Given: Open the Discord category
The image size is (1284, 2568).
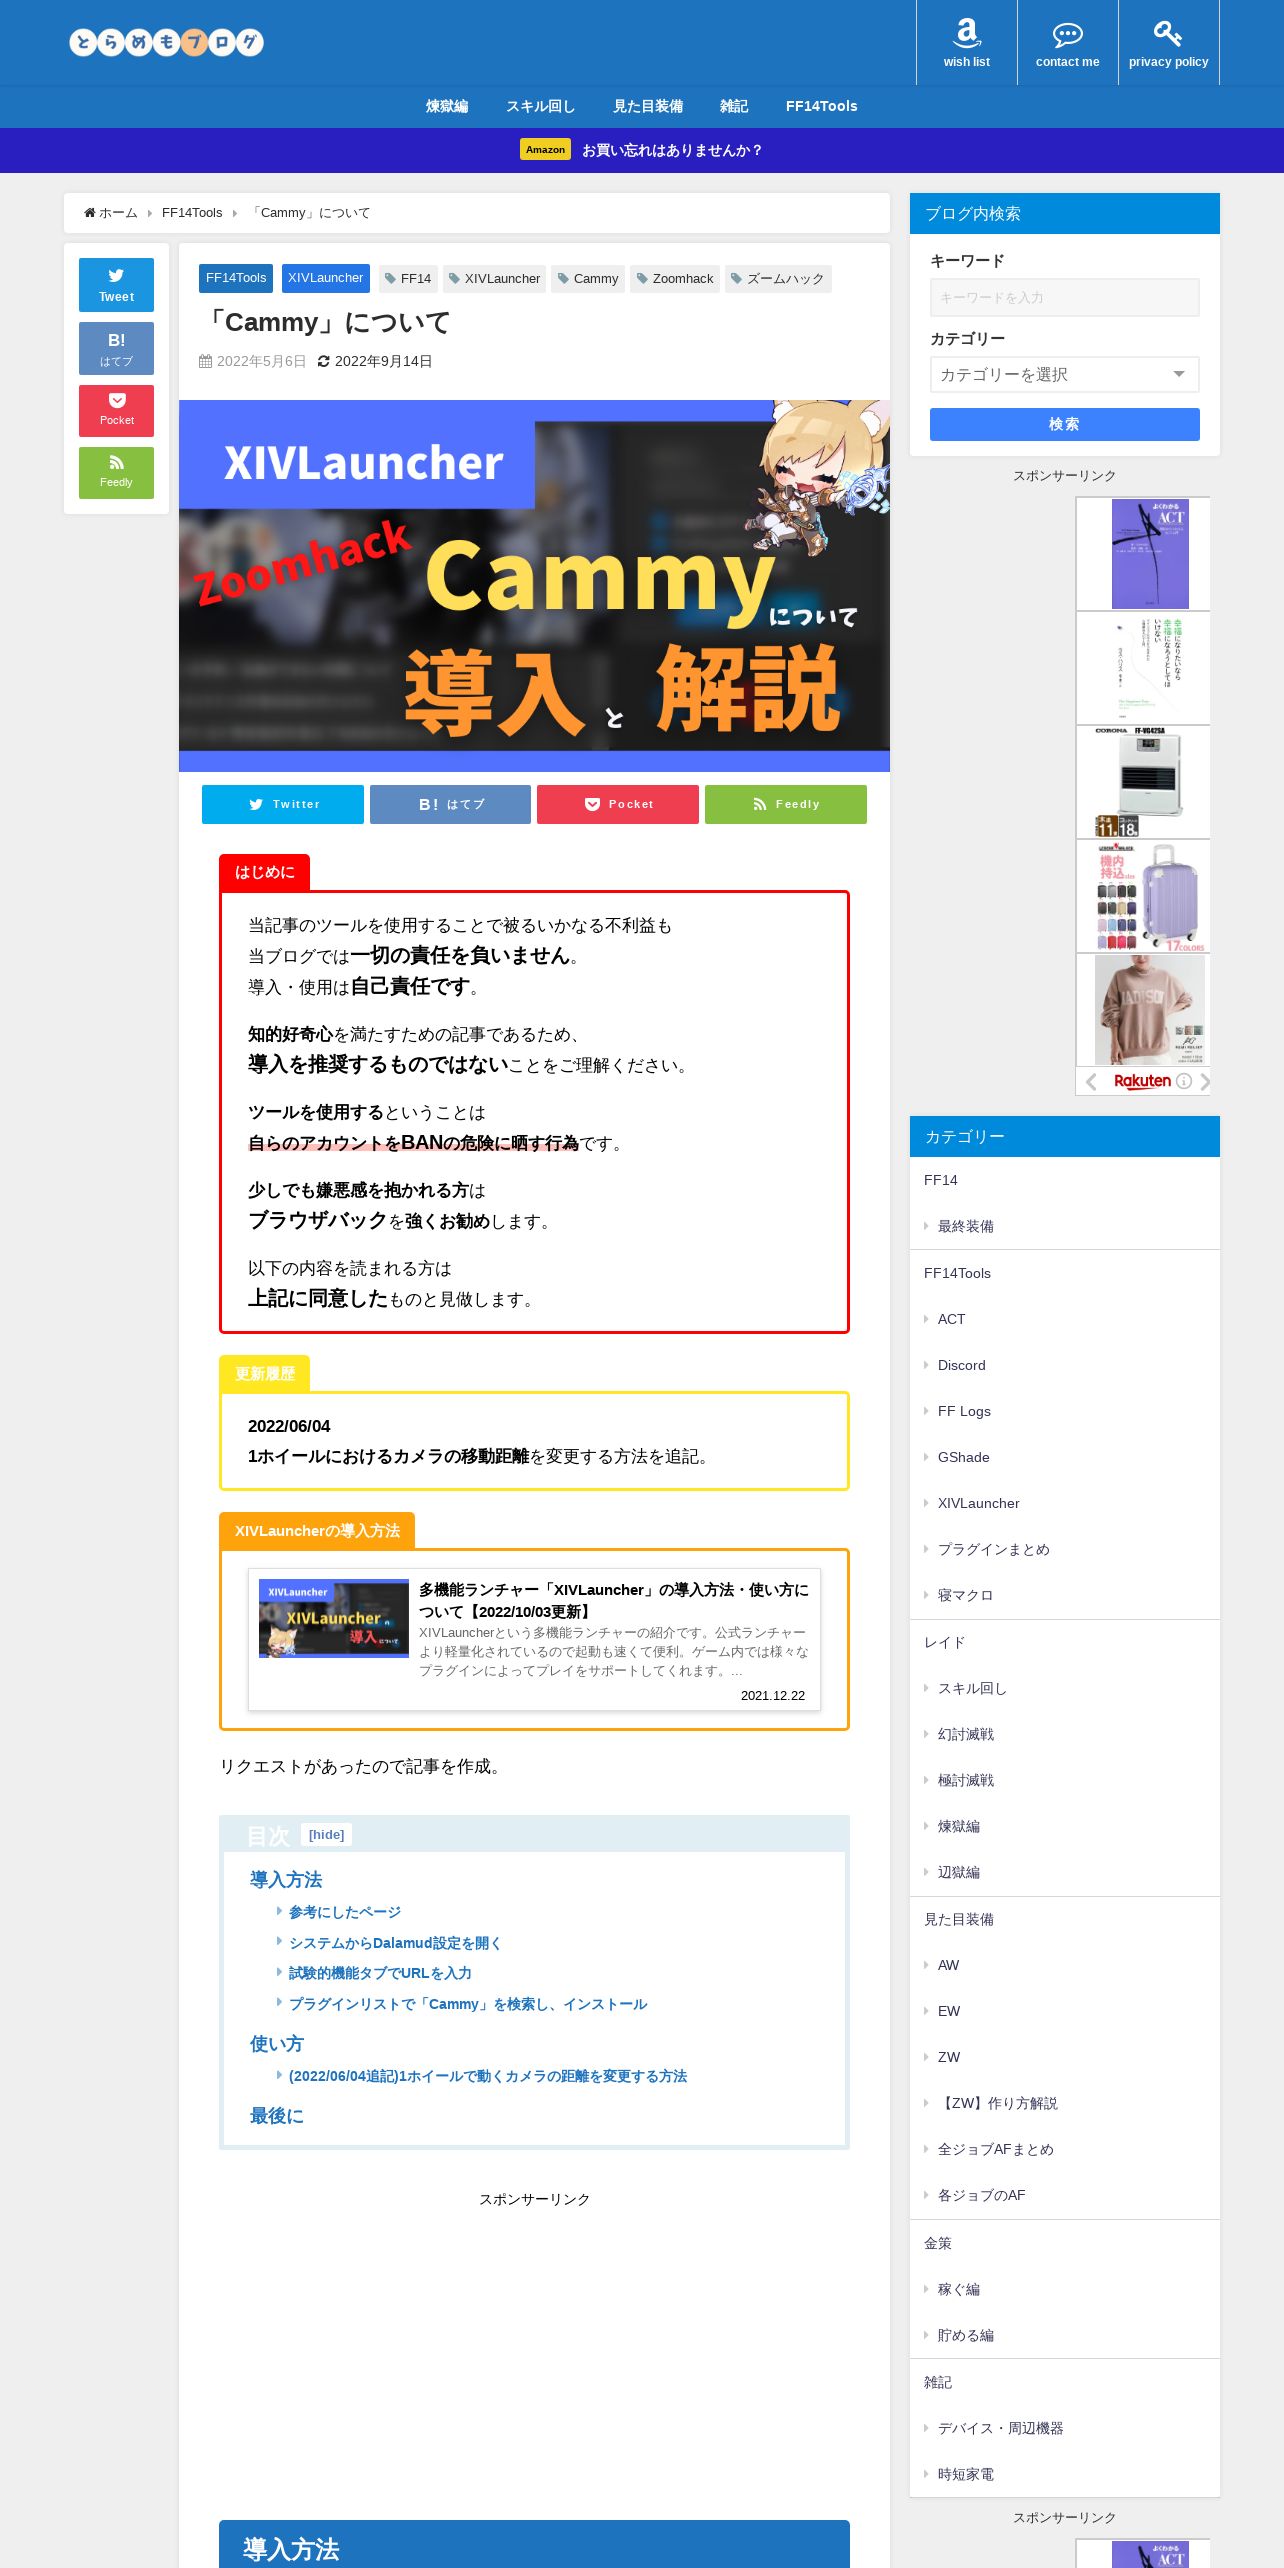Looking at the screenshot, I should click(961, 1365).
